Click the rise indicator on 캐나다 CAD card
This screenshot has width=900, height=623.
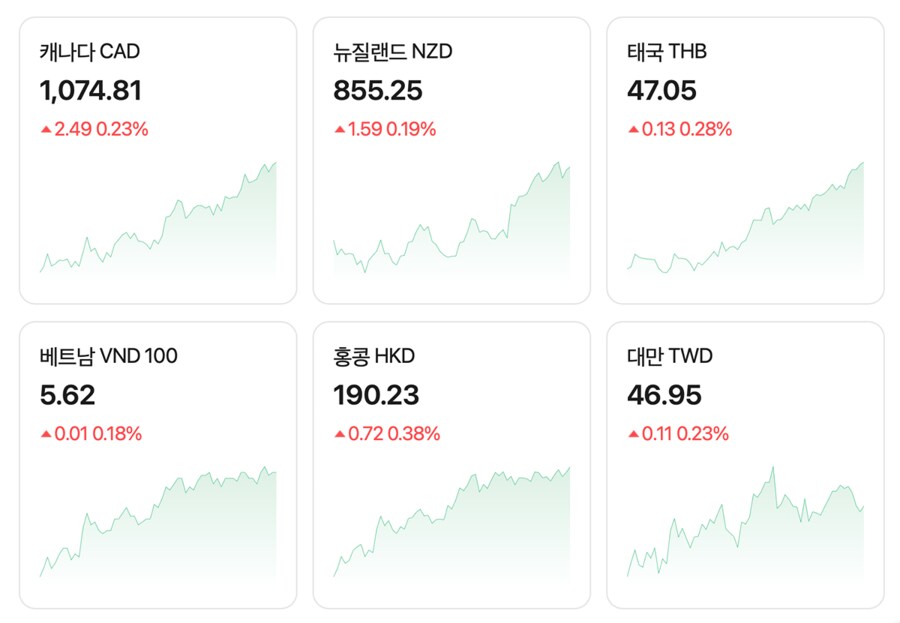(x=44, y=128)
